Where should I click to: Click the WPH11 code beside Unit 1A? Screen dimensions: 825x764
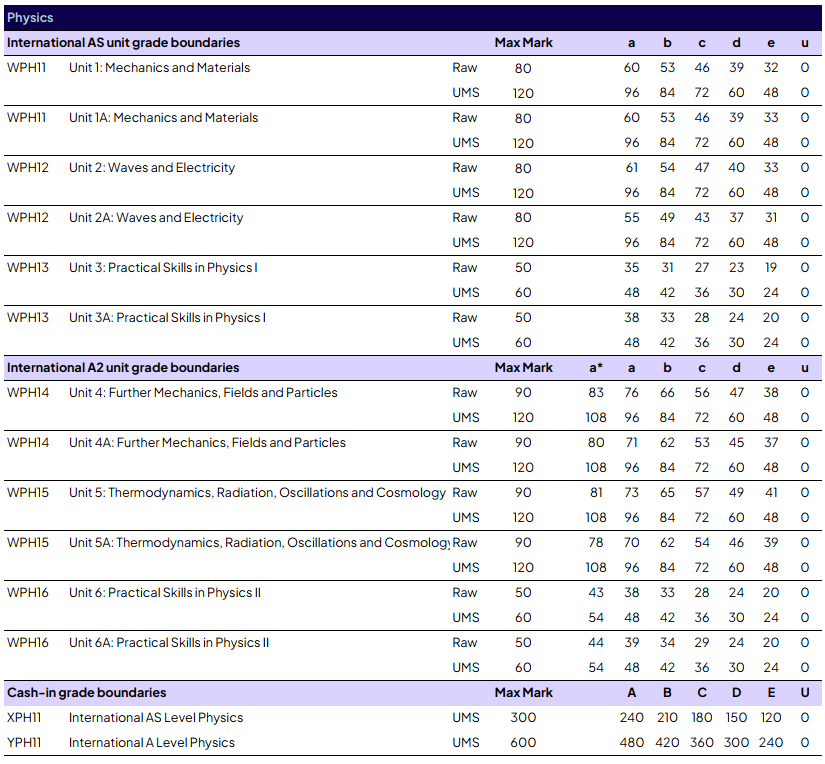(26, 118)
